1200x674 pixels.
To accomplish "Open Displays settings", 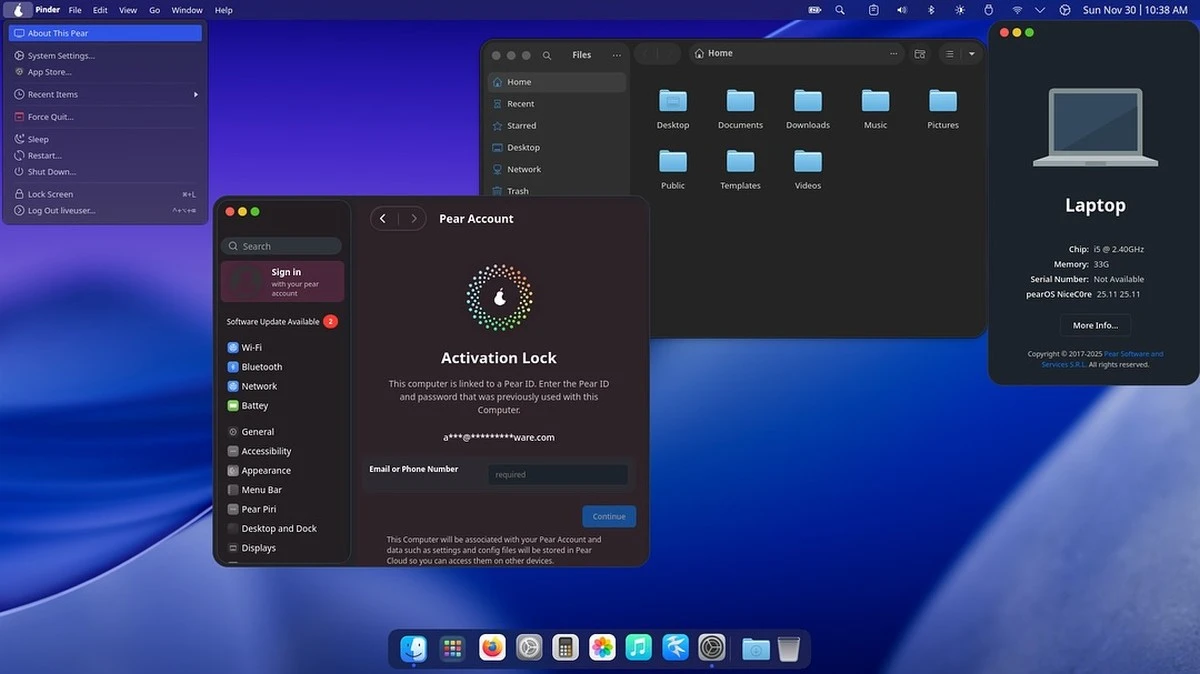I will tap(258, 547).
